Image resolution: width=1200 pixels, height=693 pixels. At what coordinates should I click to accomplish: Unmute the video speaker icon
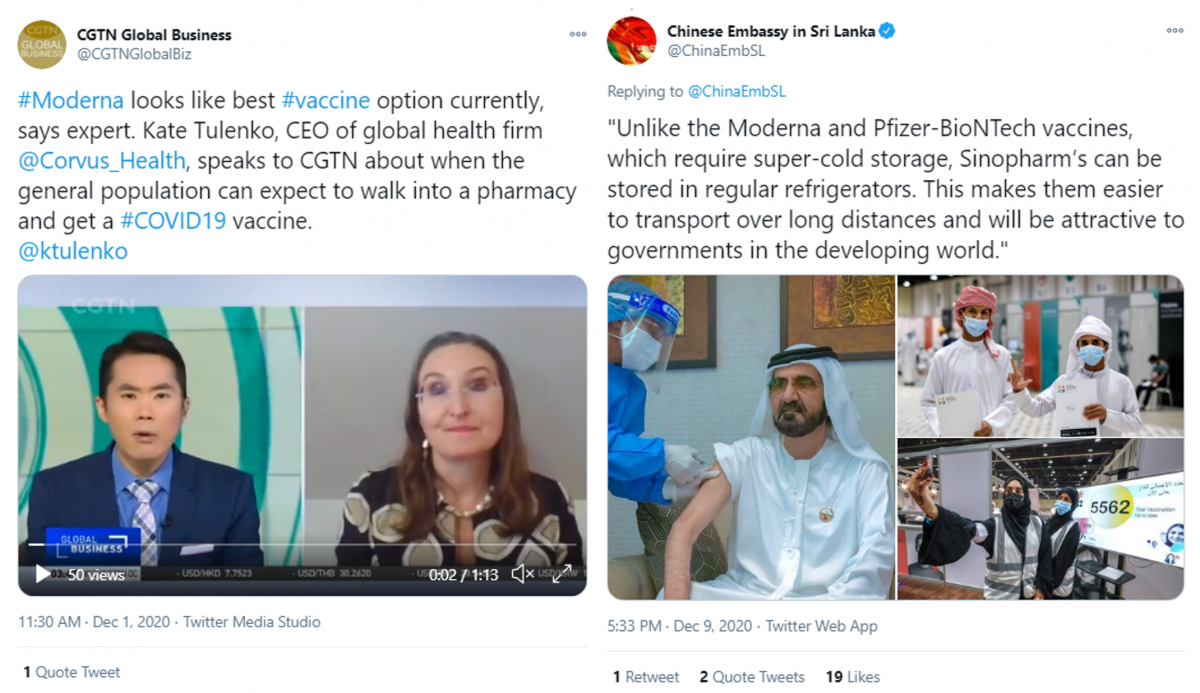click(x=522, y=574)
